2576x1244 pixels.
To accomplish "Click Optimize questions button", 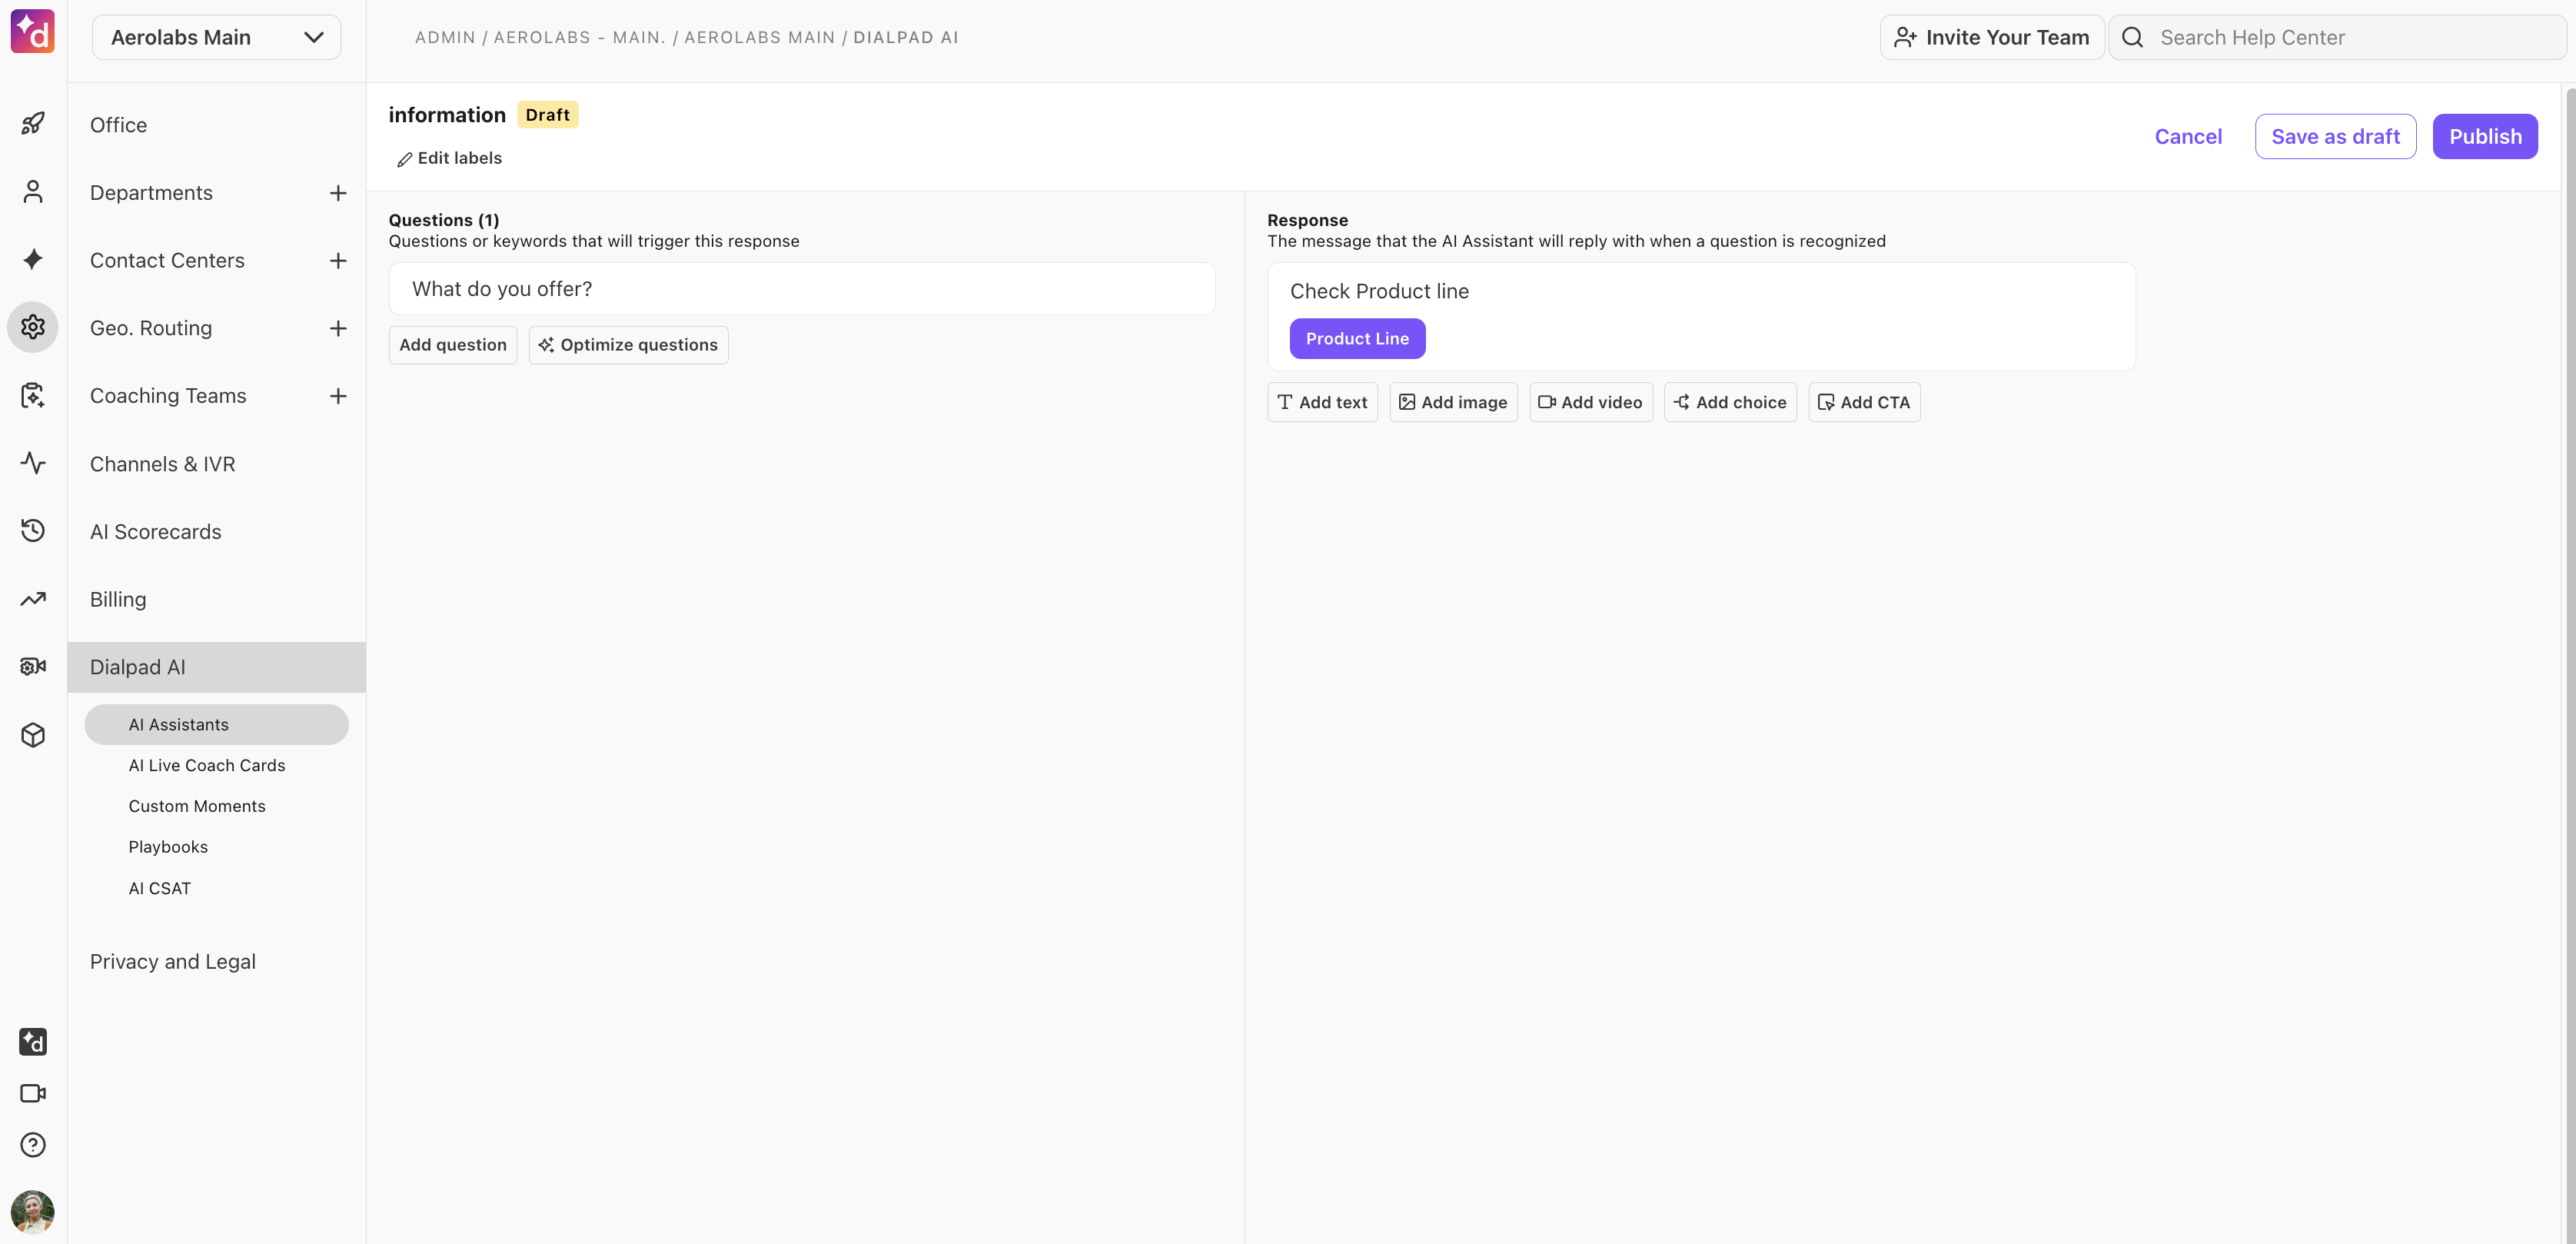I will pyautogui.click(x=628, y=345).
